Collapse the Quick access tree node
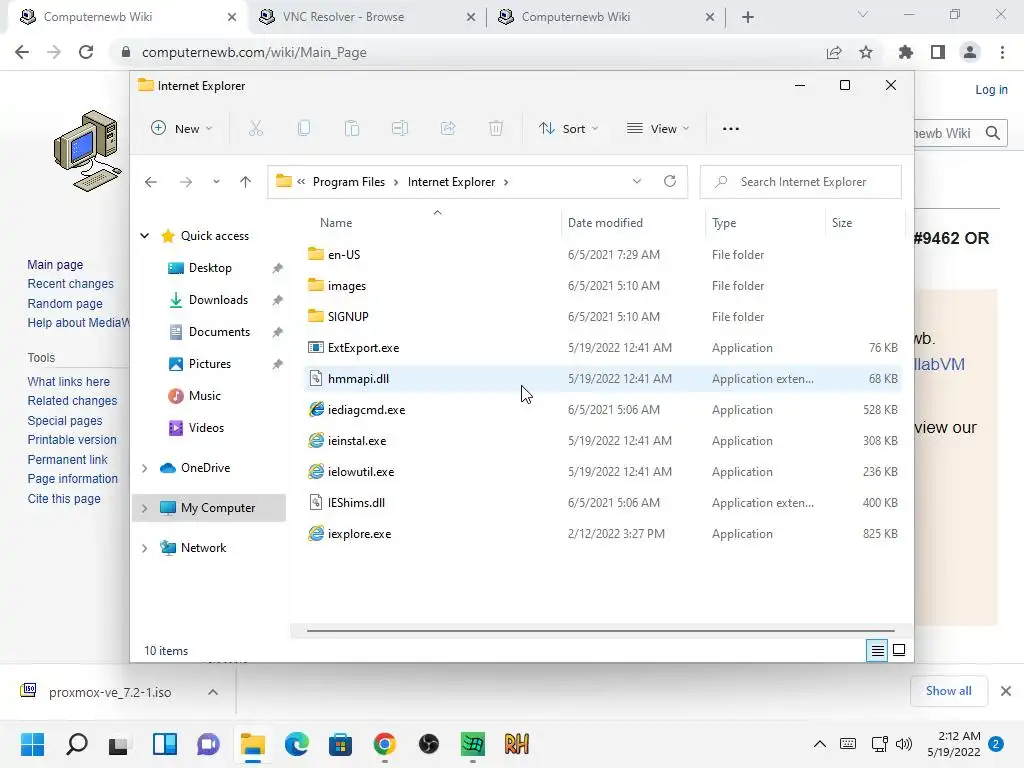 click(x=144, y=236)
